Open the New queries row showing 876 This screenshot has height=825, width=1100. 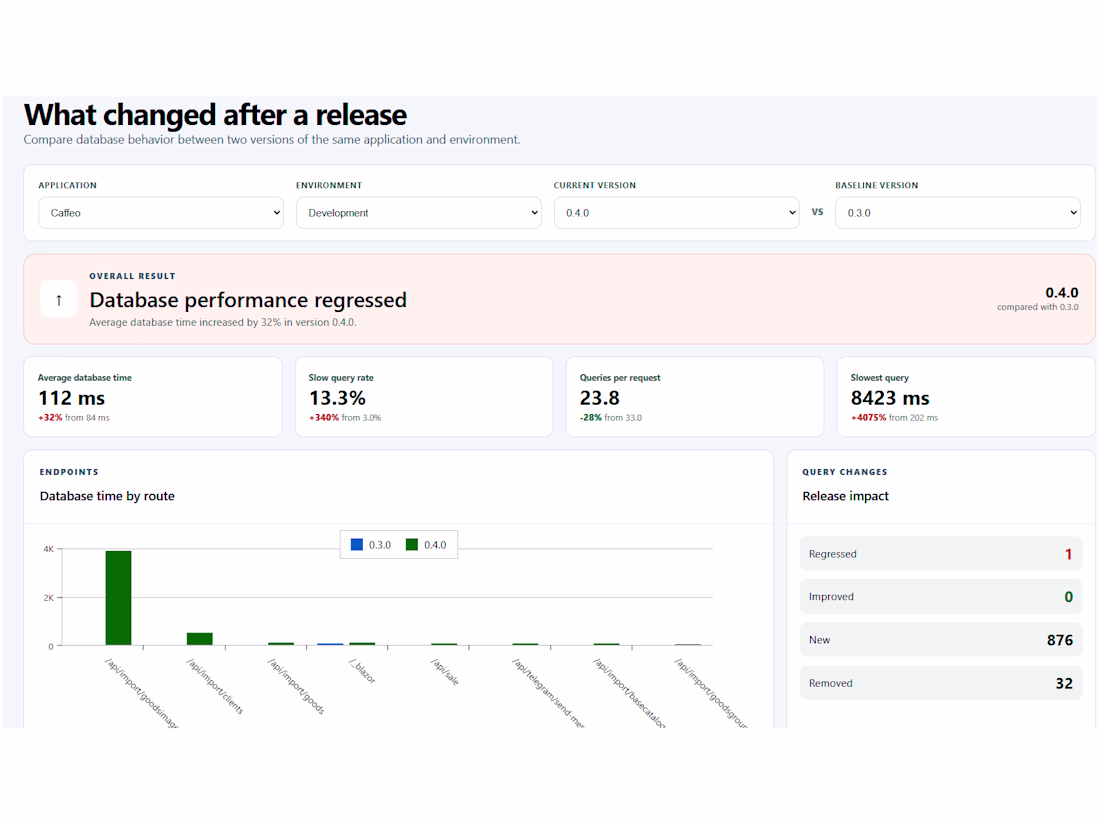click(941, 640)
